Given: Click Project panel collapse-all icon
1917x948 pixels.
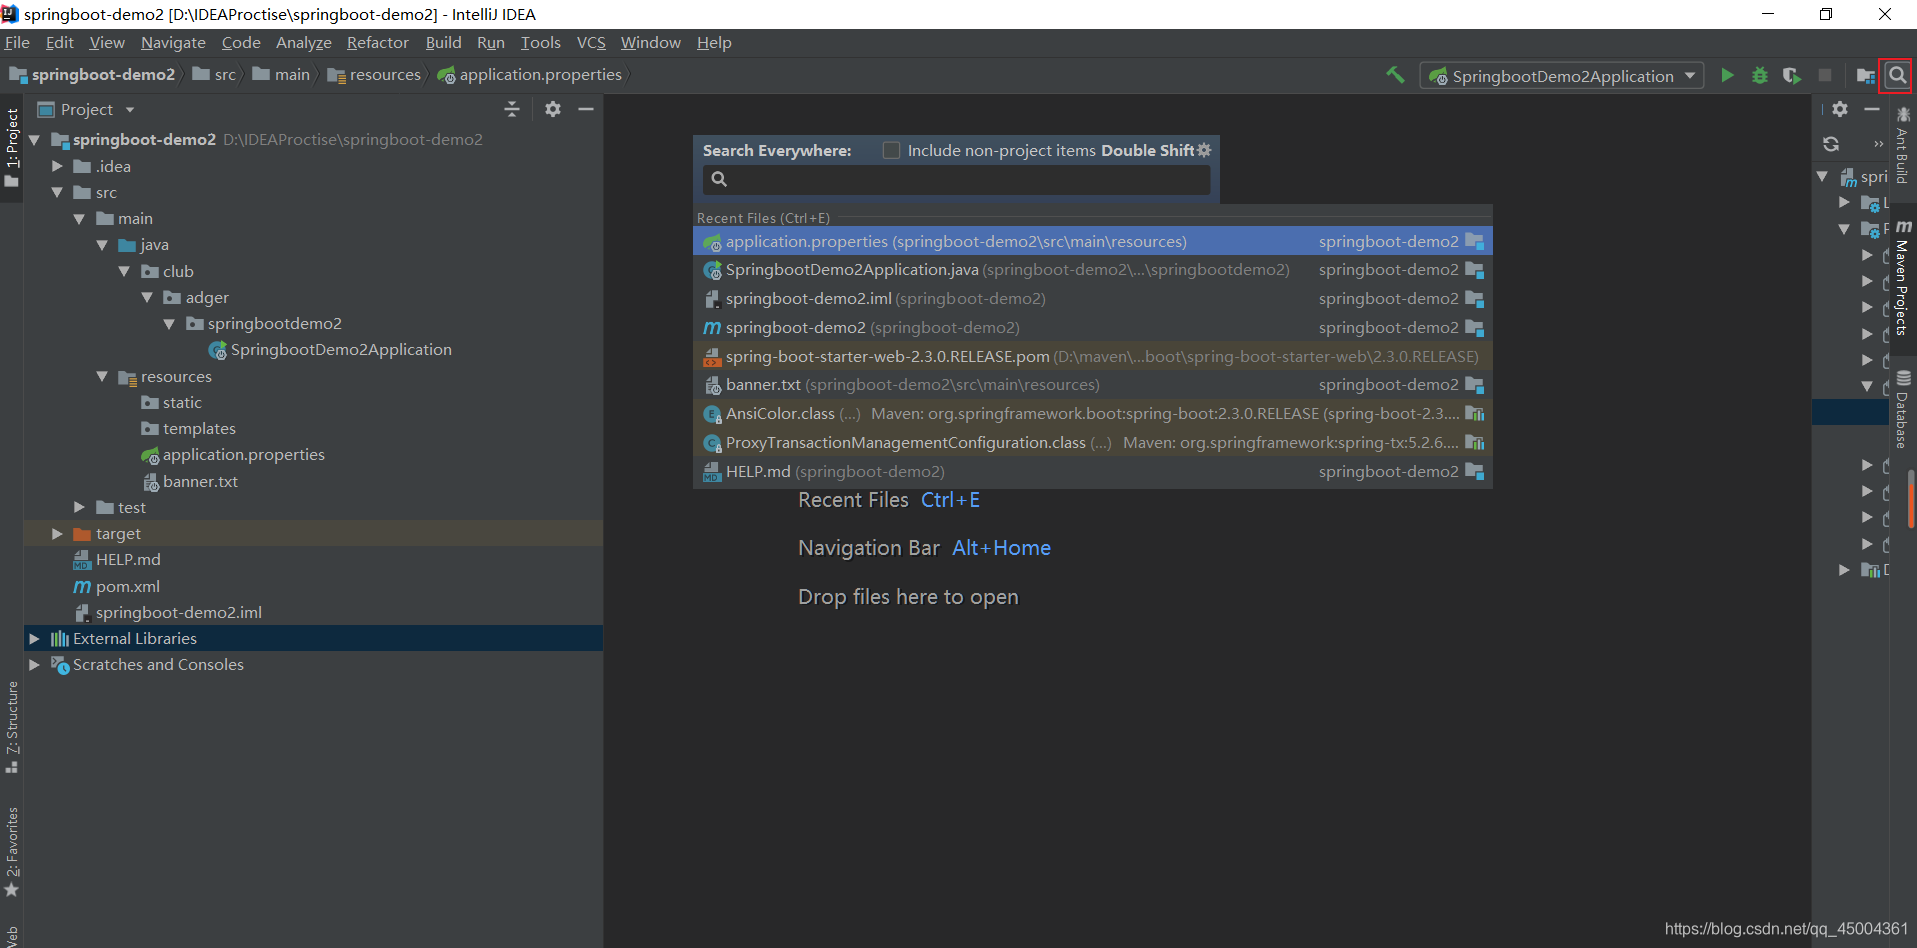Looking at the screenshot, I should pyautogui.click(x=512, y=109).
